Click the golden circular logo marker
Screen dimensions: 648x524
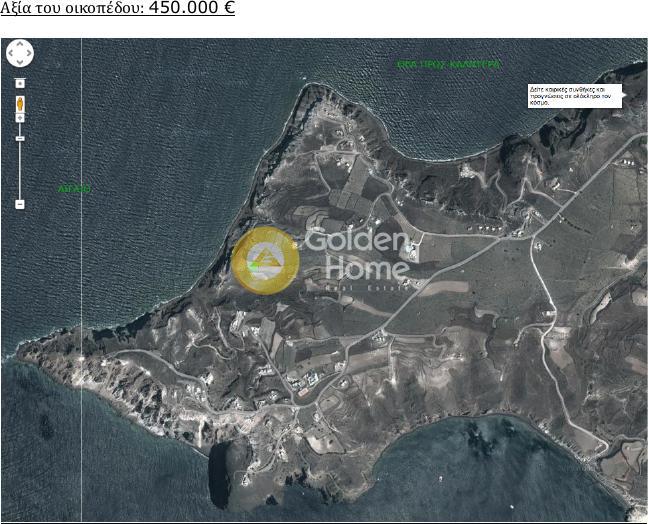tap(265, 260)
